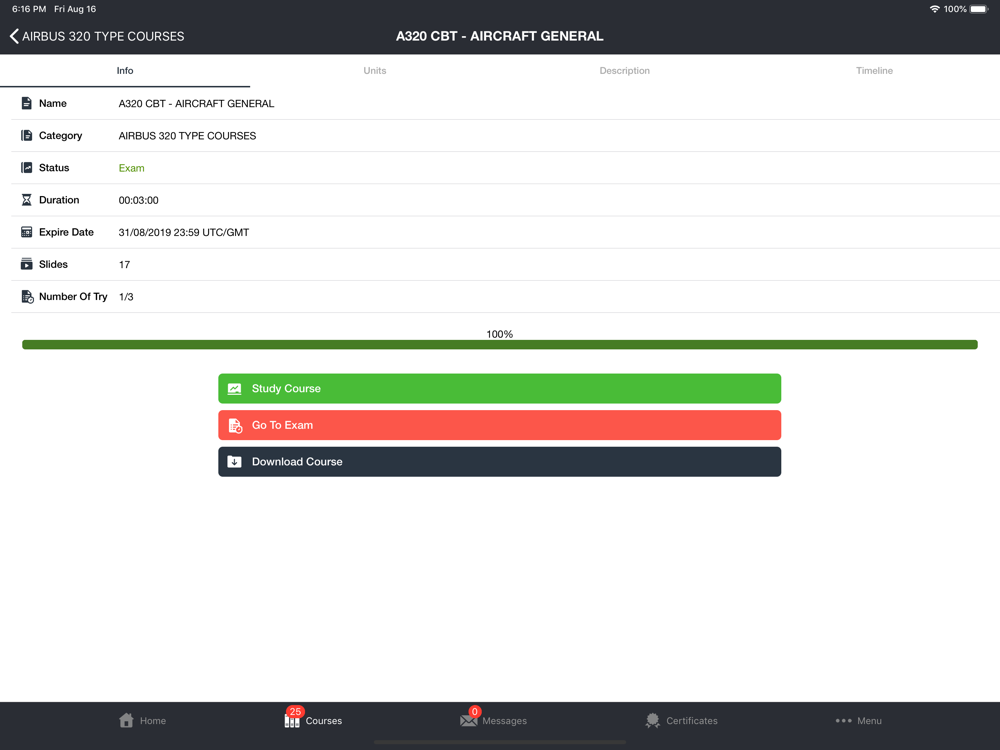This screenshot has width=1000, height=750.
Task: Click the Number Of Try icon
Action: pyautogui.click(x=27, y=297)
